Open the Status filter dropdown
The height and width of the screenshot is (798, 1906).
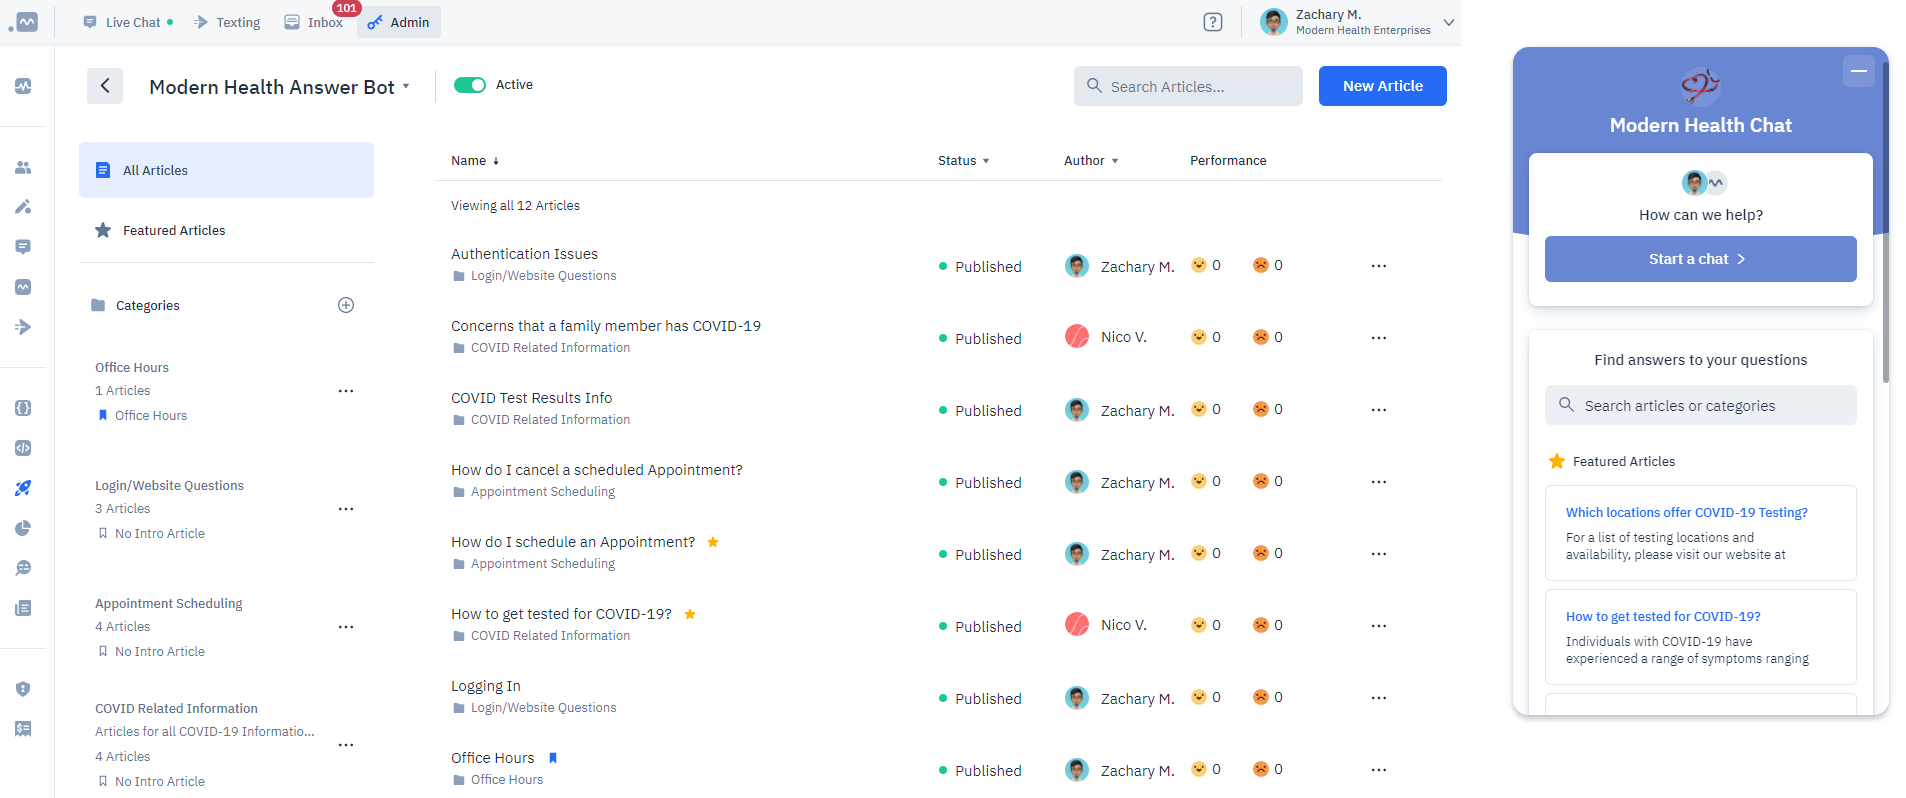coord(964,161)
